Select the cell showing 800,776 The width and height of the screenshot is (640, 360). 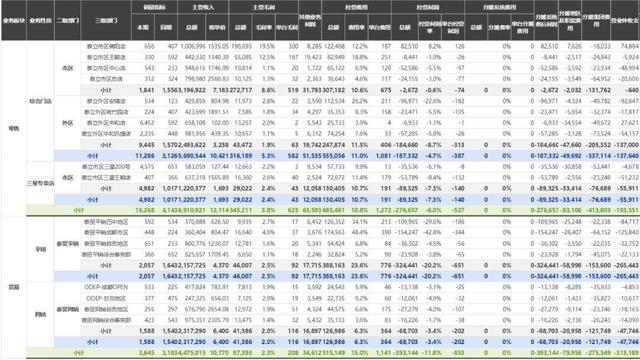(x=195, y=243)
